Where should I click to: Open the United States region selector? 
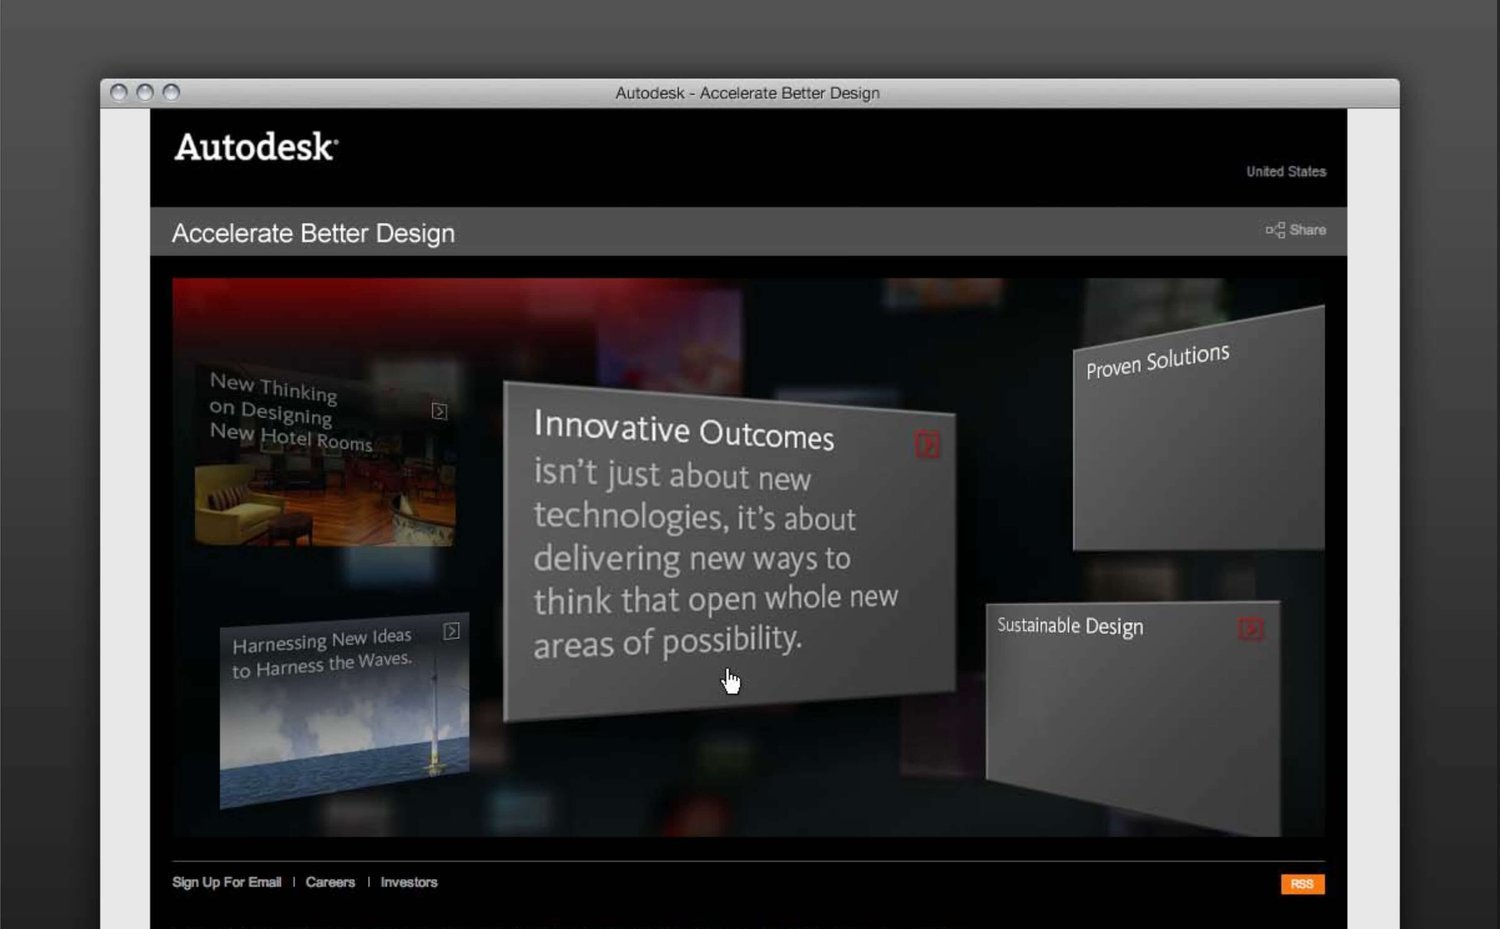(x=1285, y=172)
